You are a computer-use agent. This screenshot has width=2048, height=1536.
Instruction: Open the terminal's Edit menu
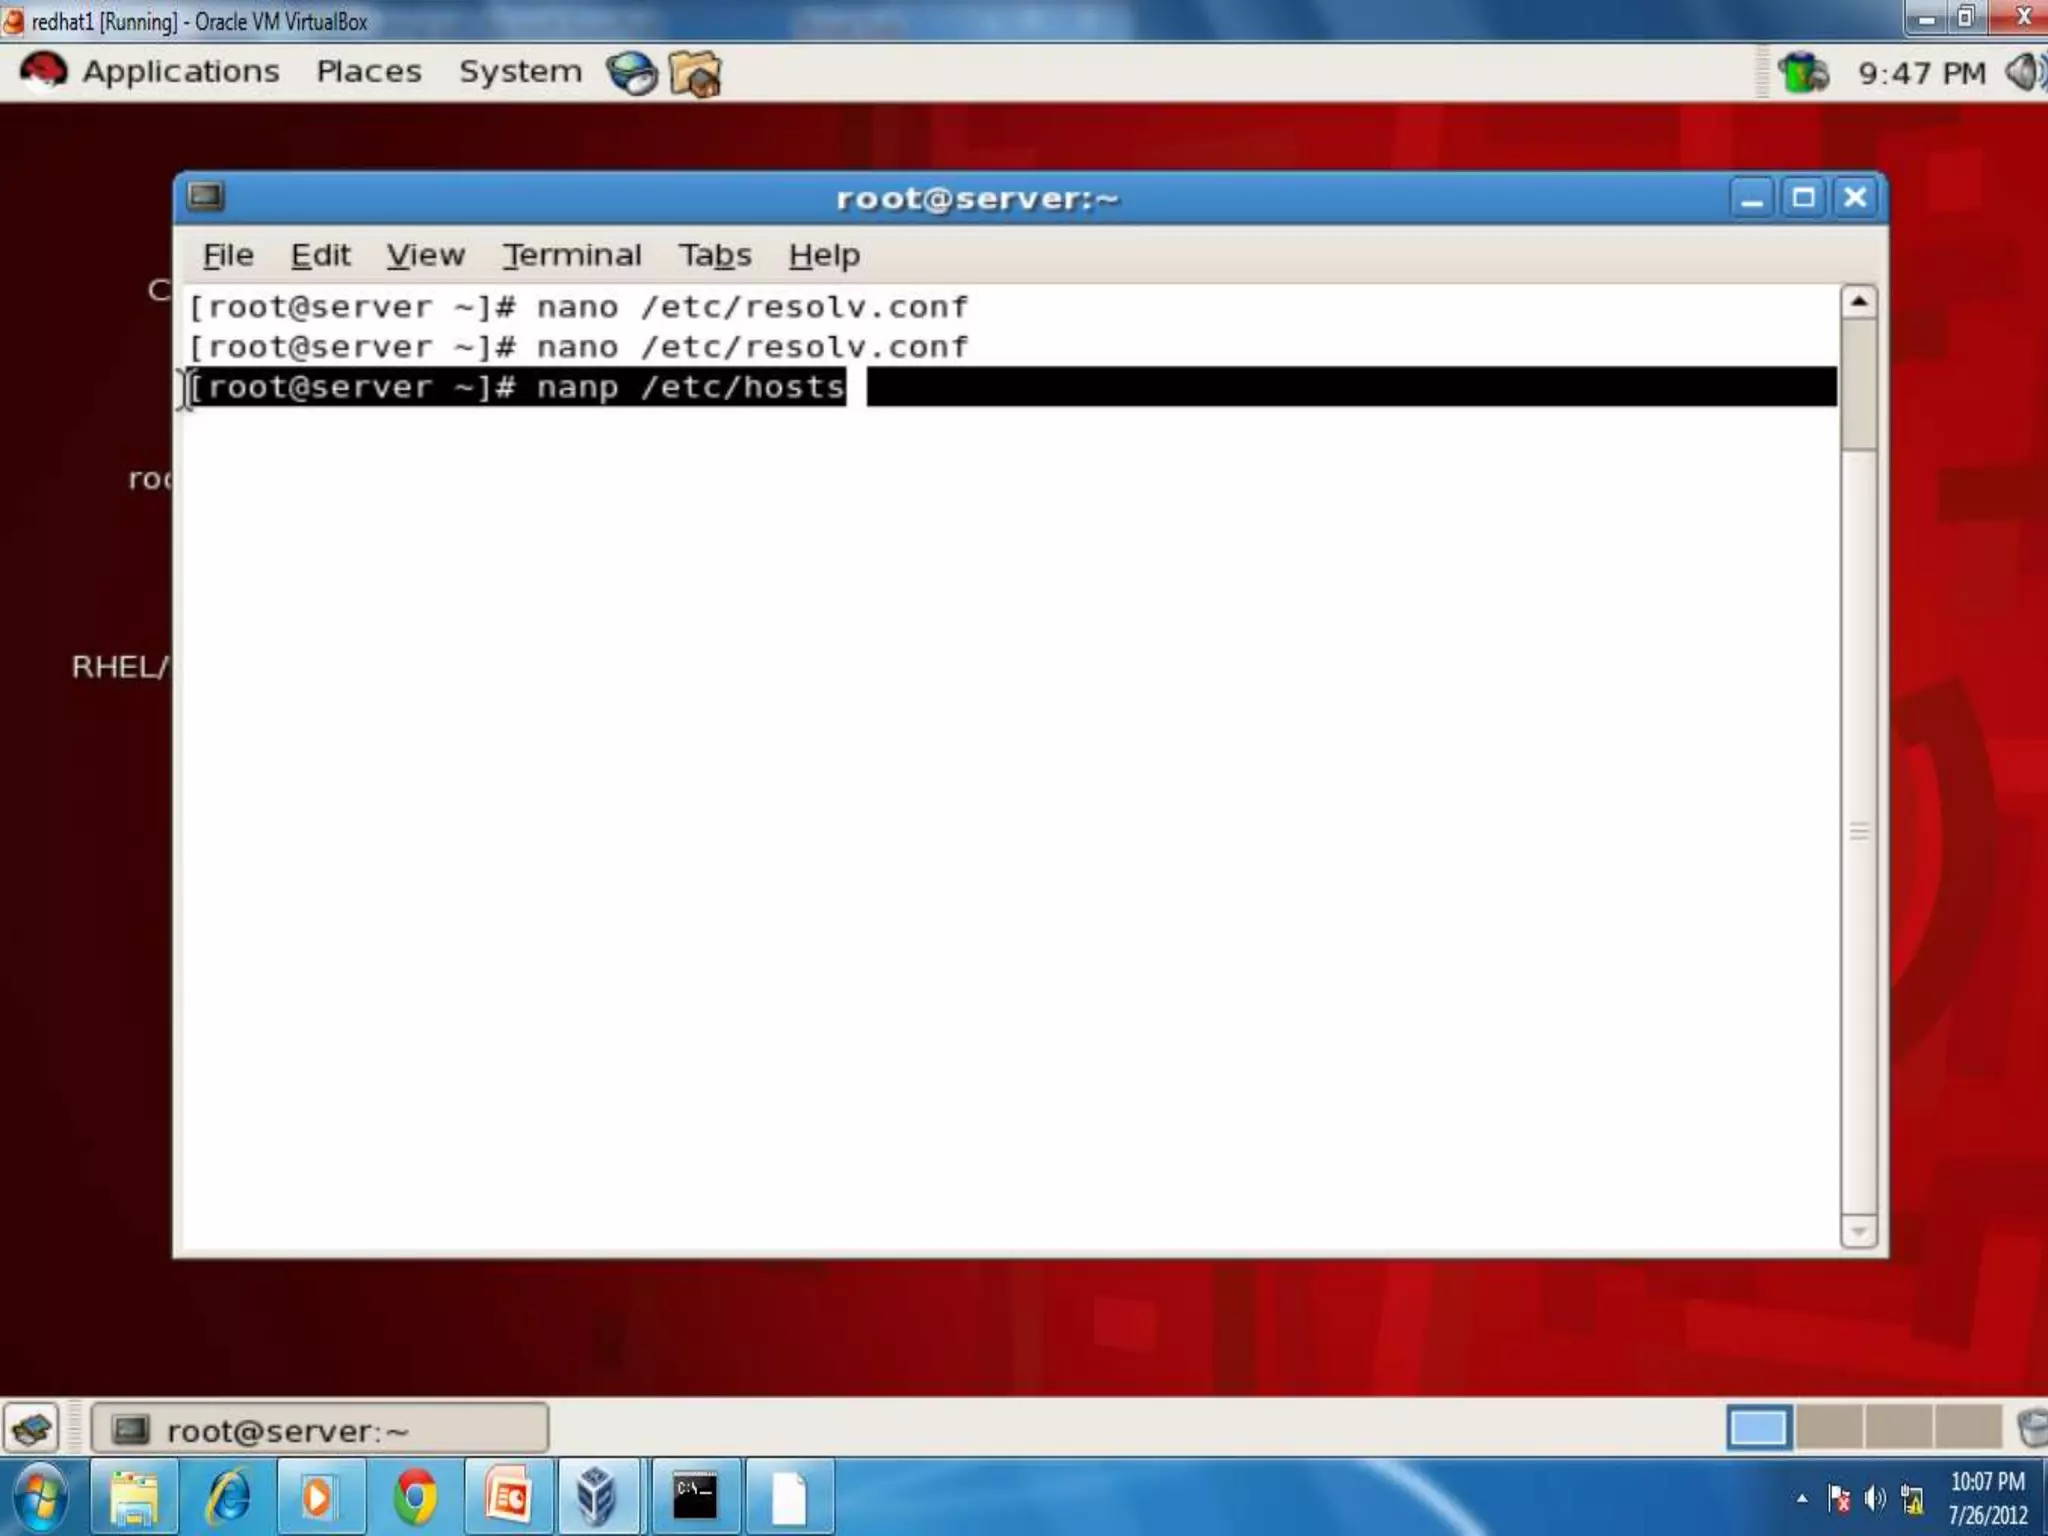pyautogui.click(x=320, y=256)
